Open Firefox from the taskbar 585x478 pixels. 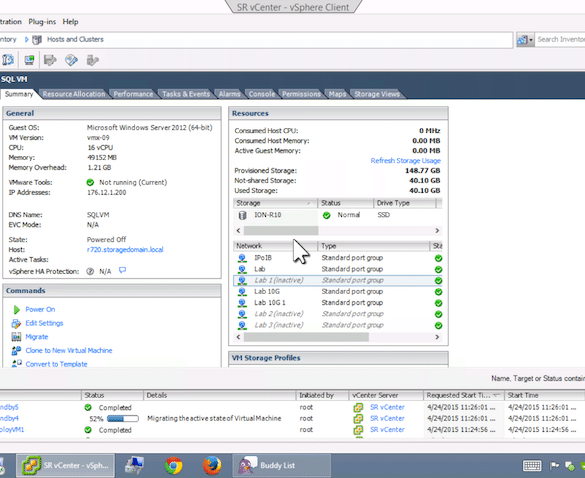212,465
